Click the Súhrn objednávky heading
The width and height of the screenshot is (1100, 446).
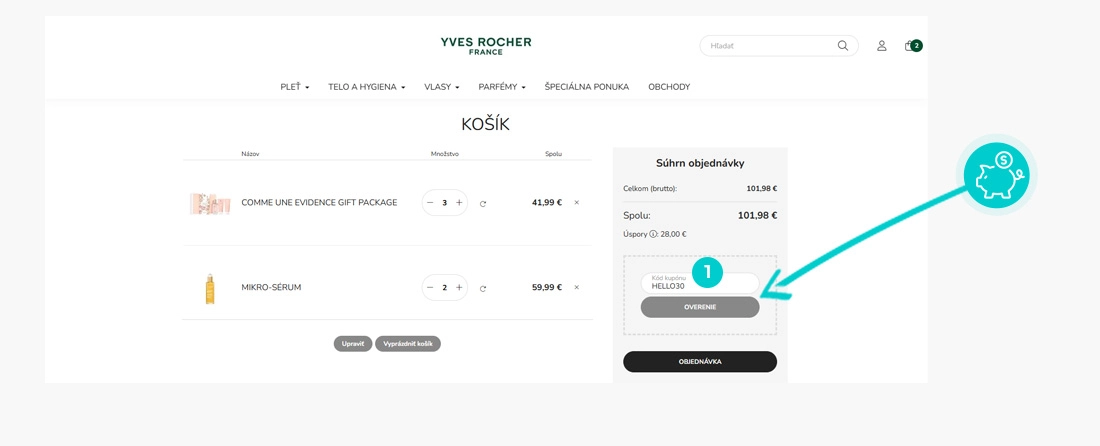699,163
